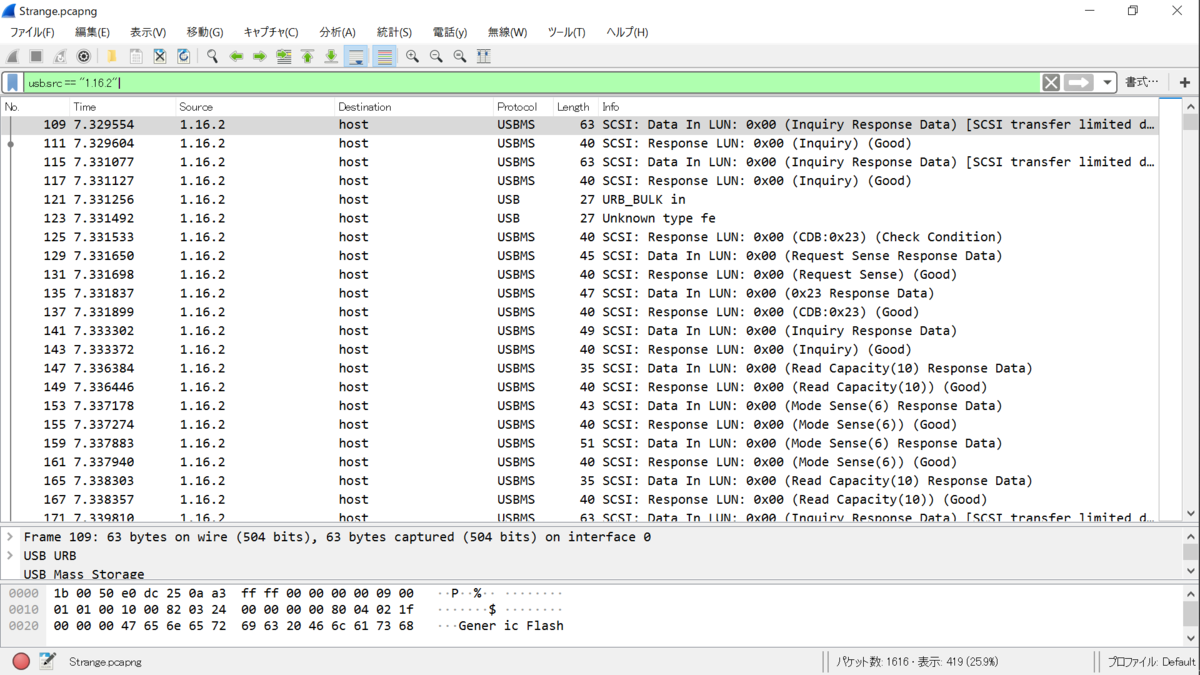Click the zoom in magnifier icon

click(412, 56)
